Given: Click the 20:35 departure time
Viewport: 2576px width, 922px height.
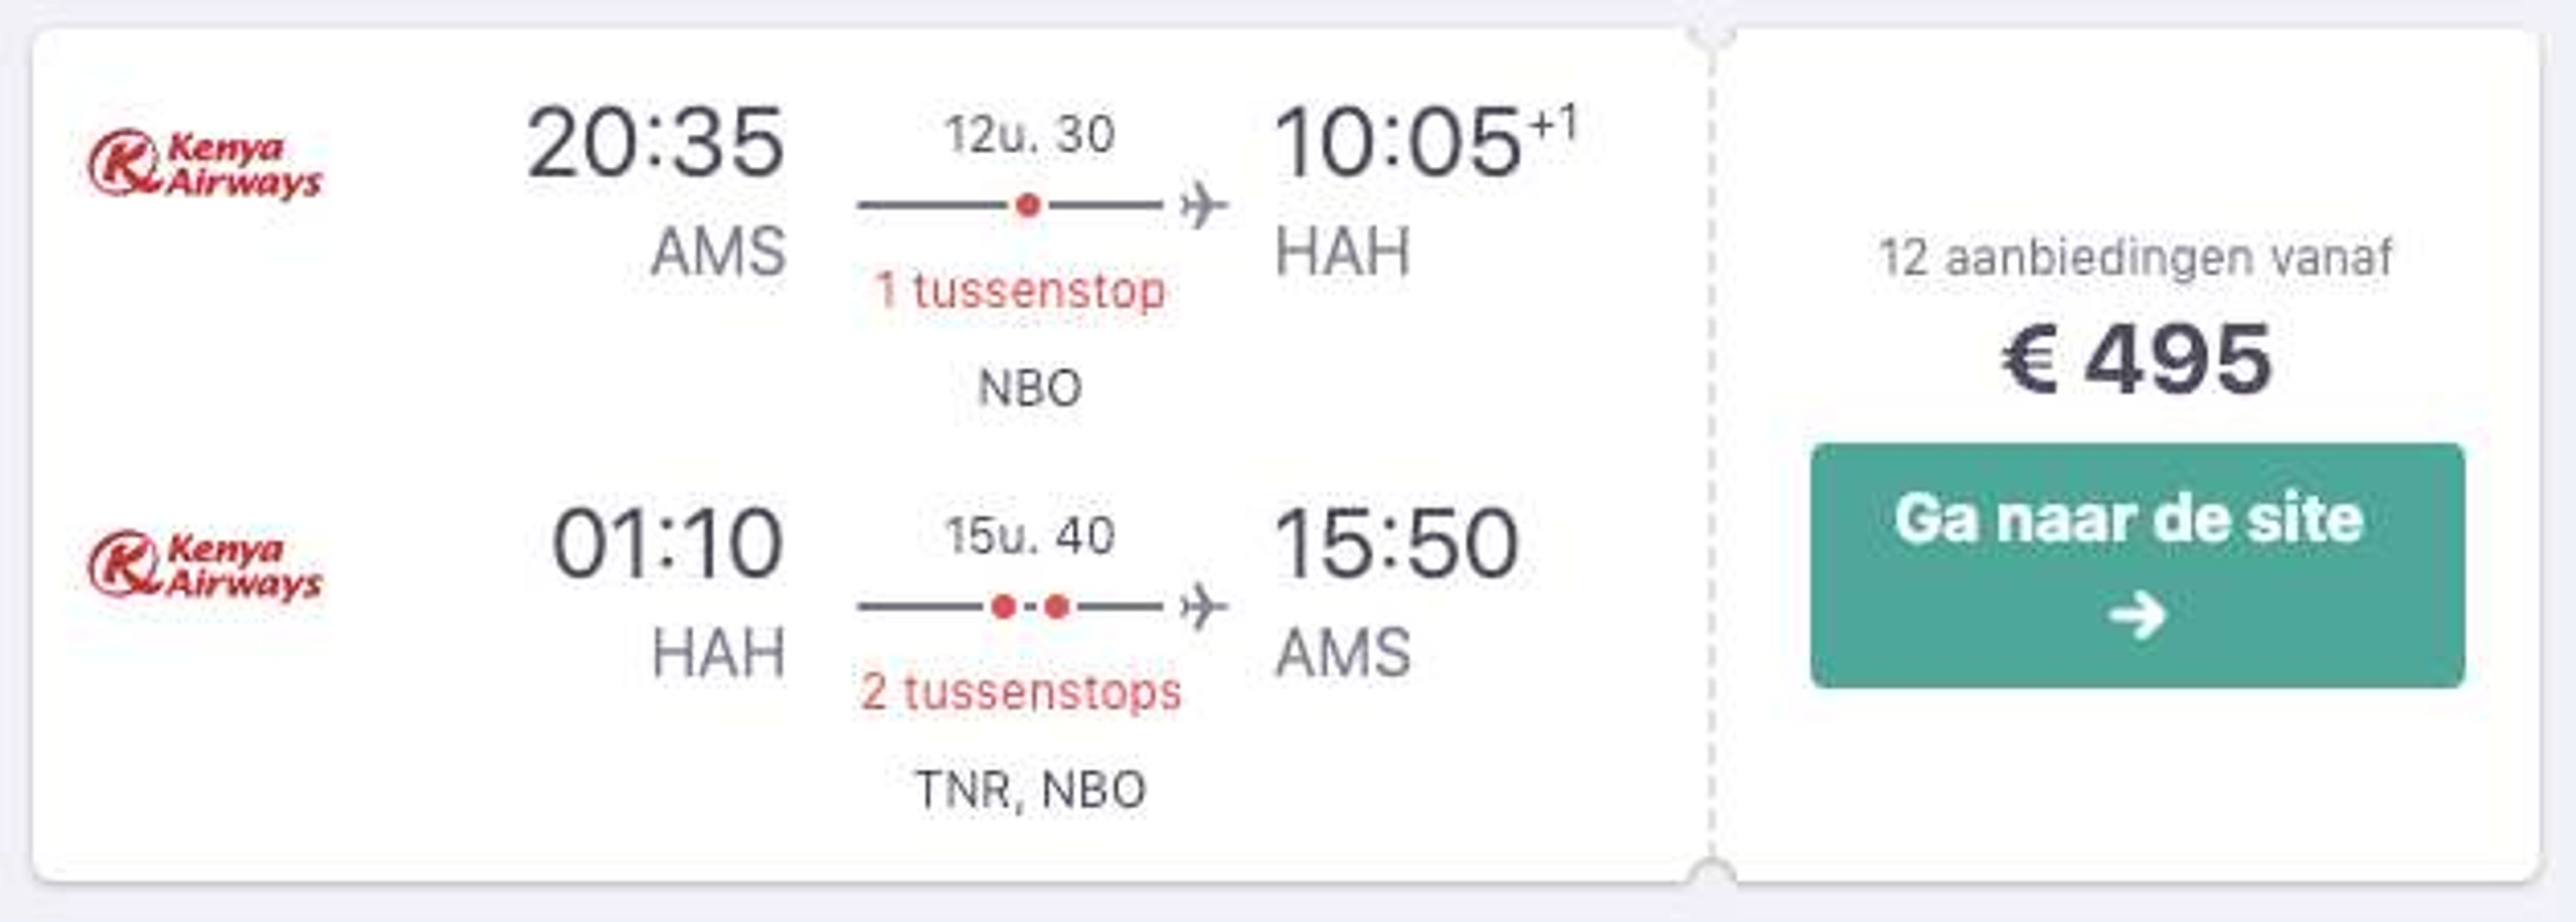Looking at the screenshot, I should [x=656, y=143].
